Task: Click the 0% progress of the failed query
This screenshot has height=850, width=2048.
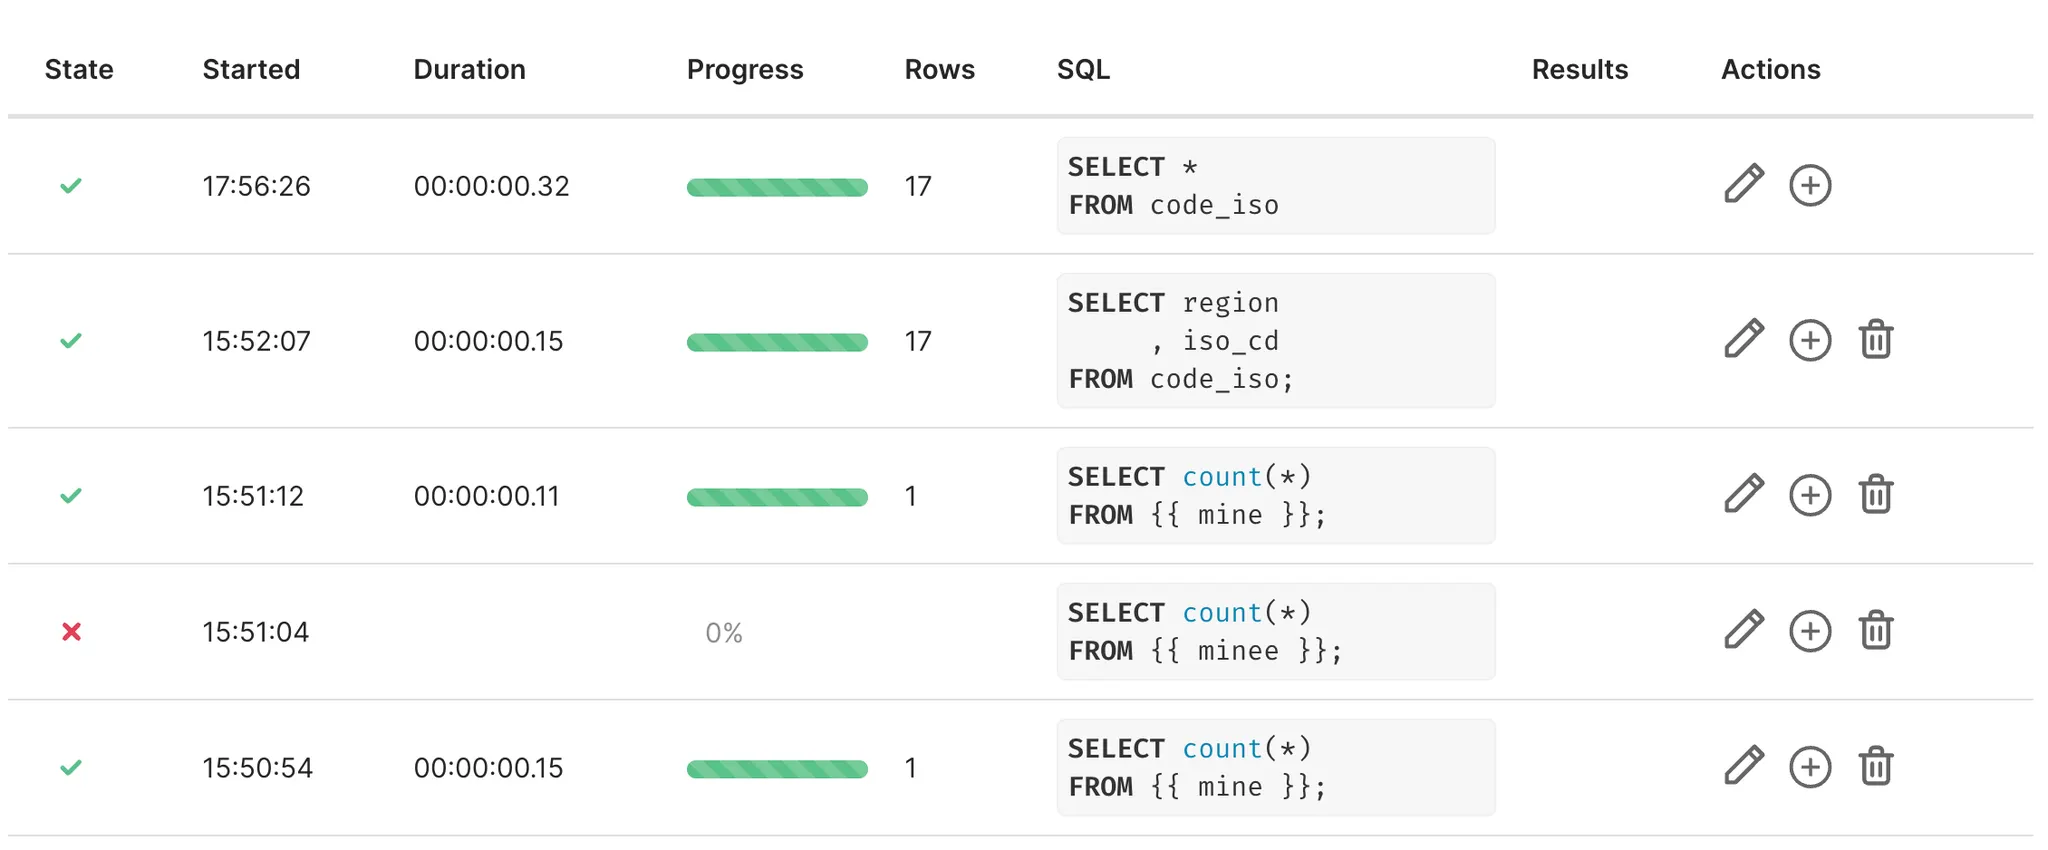Action: [x=723, y=633]
